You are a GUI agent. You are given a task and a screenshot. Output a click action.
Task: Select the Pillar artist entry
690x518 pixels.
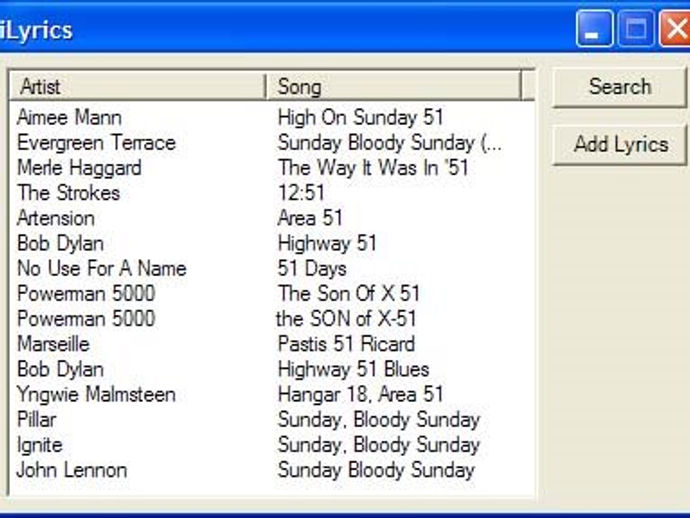[x=37, y=419]
